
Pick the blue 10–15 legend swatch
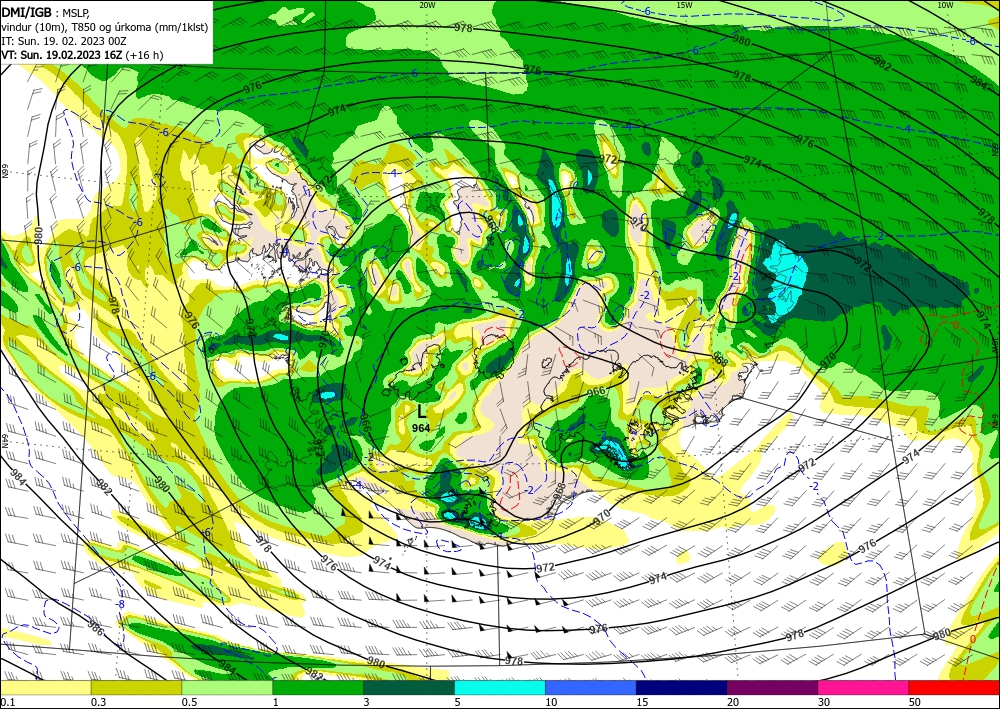pos(591,688)
